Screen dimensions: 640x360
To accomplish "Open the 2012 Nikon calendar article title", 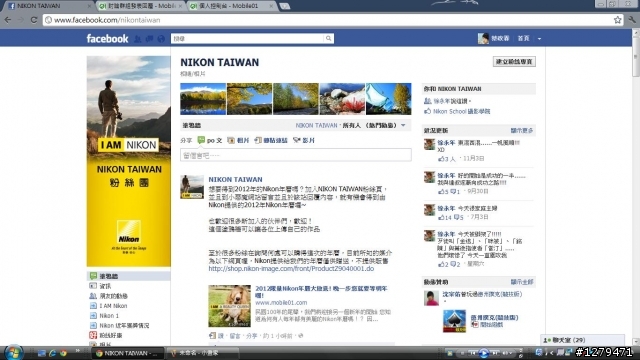I will point(321,291).
